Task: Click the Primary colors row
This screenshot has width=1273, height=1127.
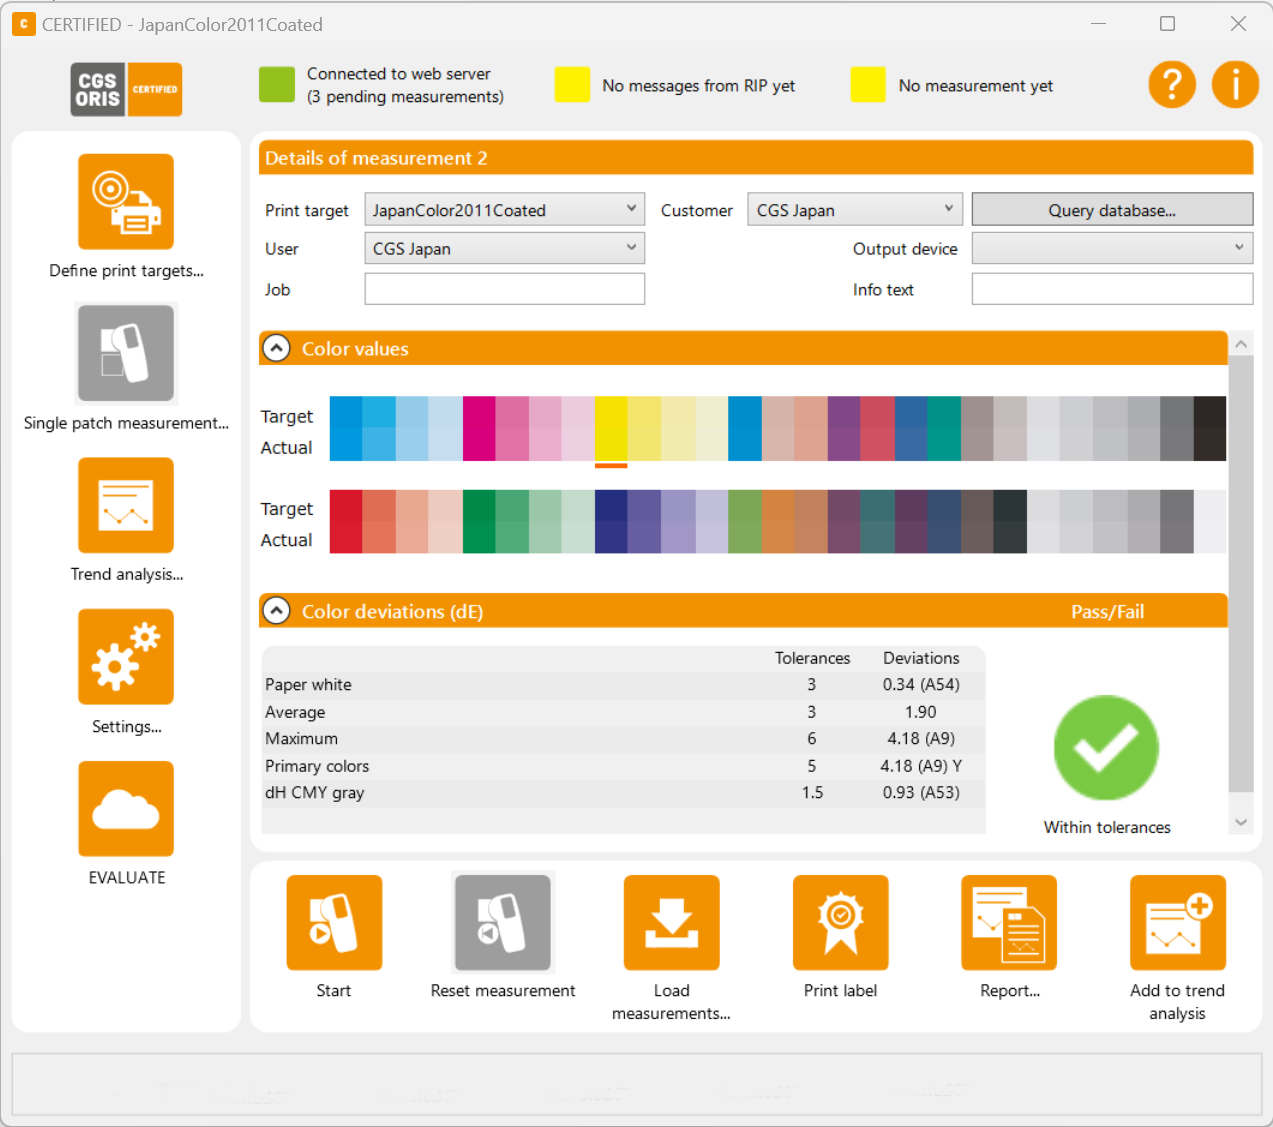Action: pos(624,766)
